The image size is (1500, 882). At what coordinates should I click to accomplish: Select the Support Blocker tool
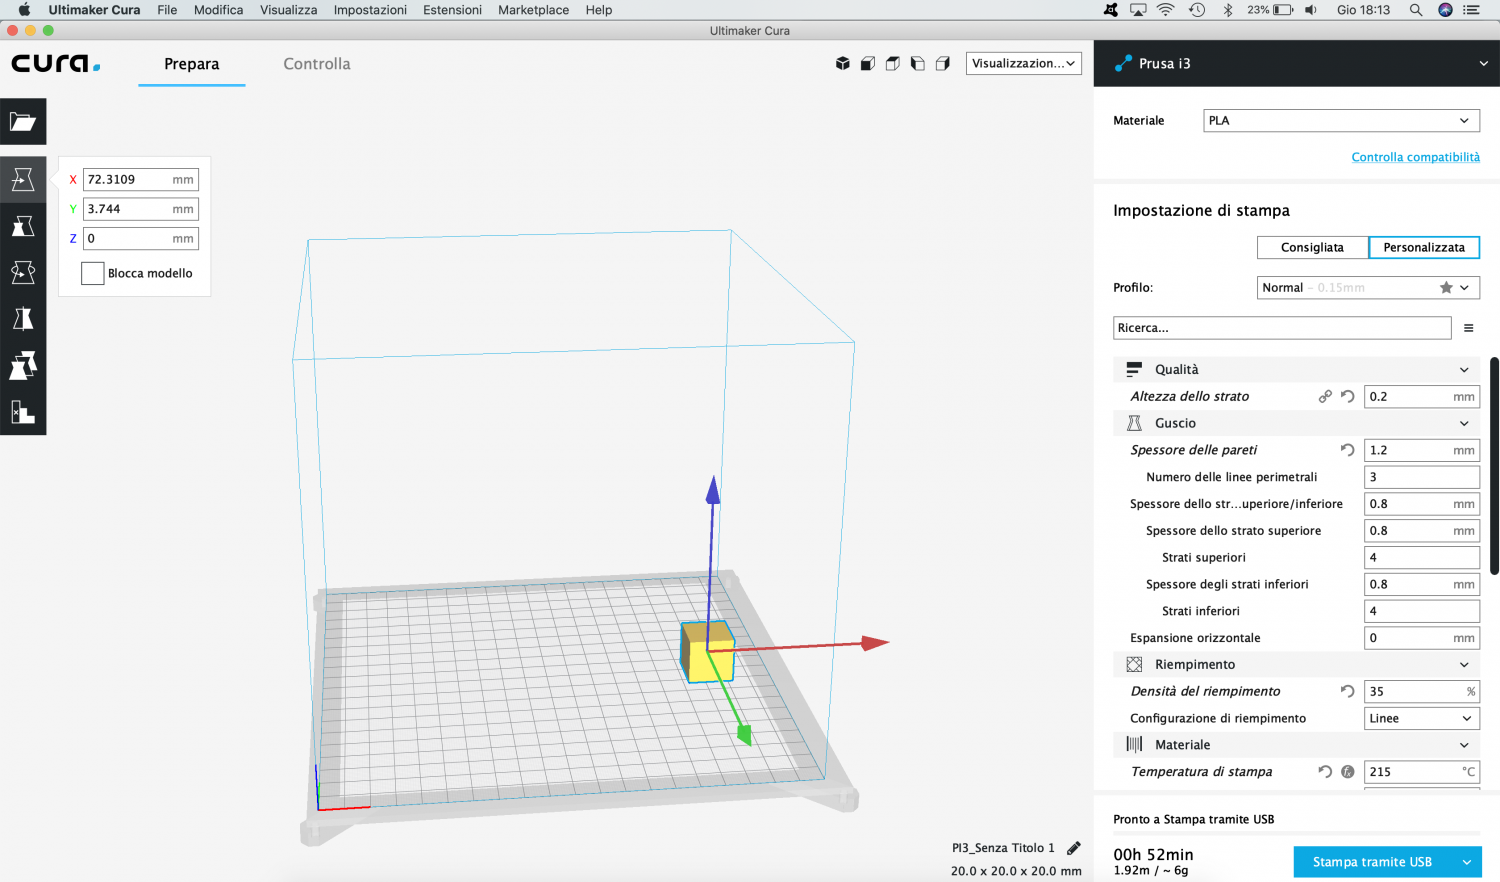[x=23, y=411]
